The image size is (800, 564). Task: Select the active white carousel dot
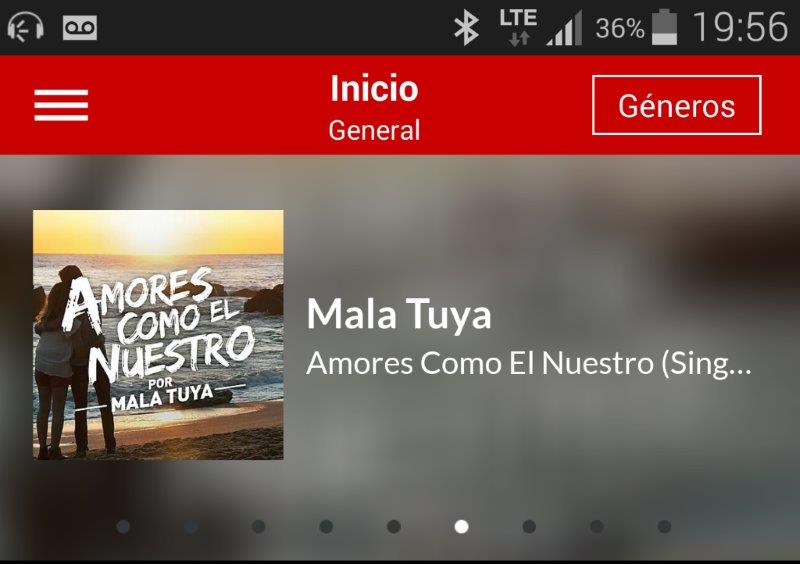[x=461, y=526]
